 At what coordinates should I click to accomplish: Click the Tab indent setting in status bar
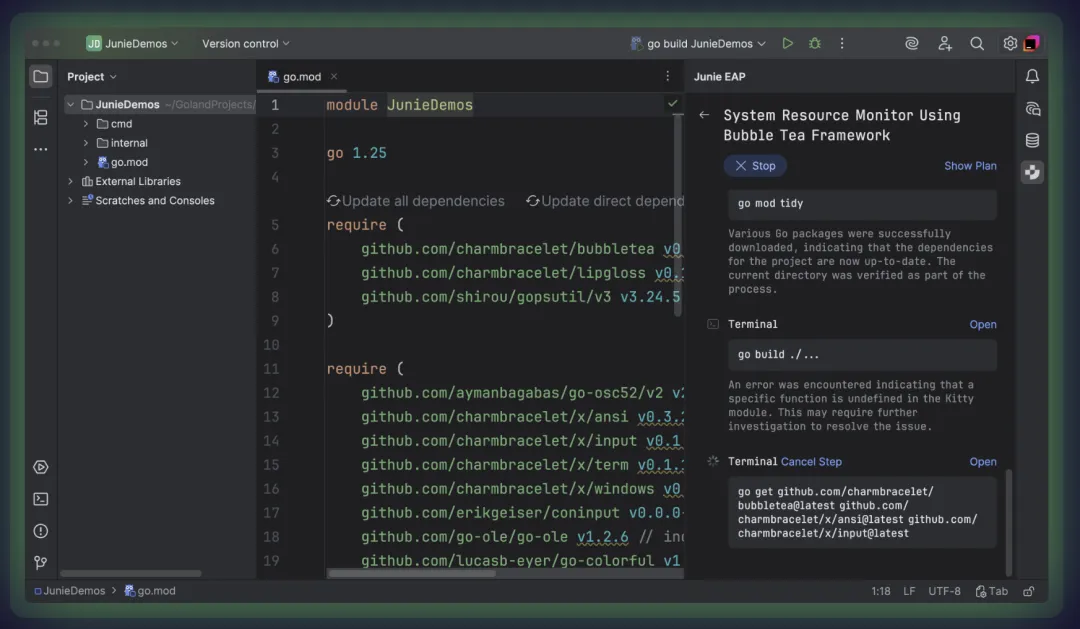[x=991, y=591]
